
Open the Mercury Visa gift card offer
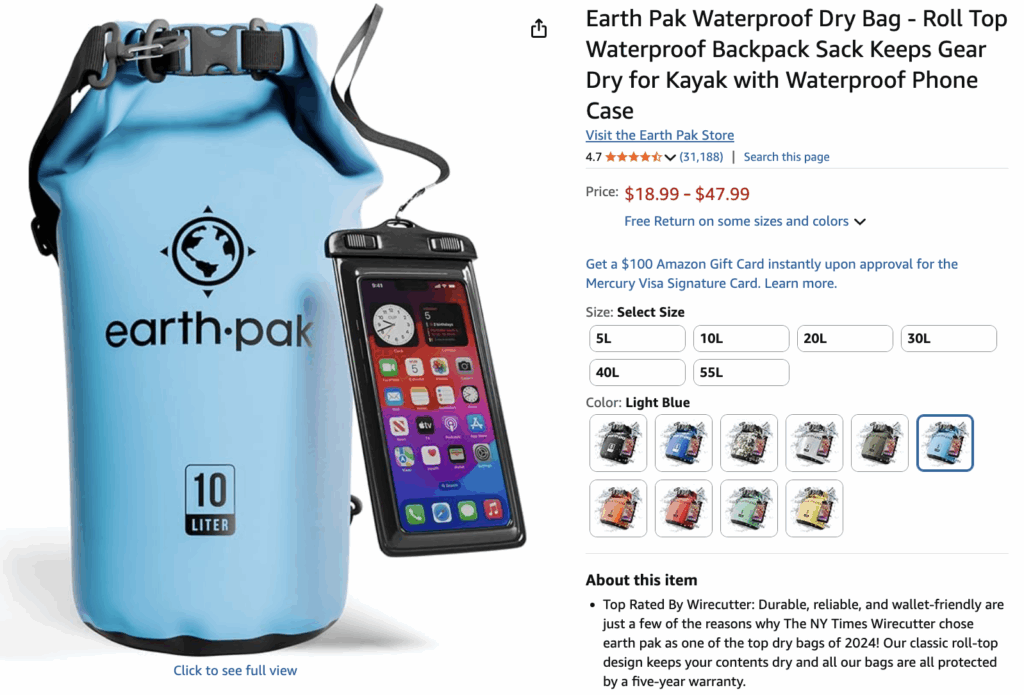771,274
